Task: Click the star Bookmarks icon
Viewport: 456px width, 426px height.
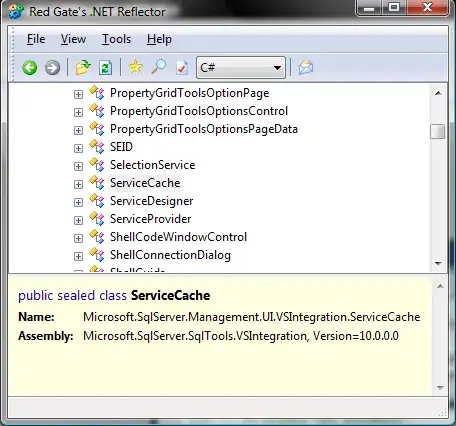Action: [135, 67]
